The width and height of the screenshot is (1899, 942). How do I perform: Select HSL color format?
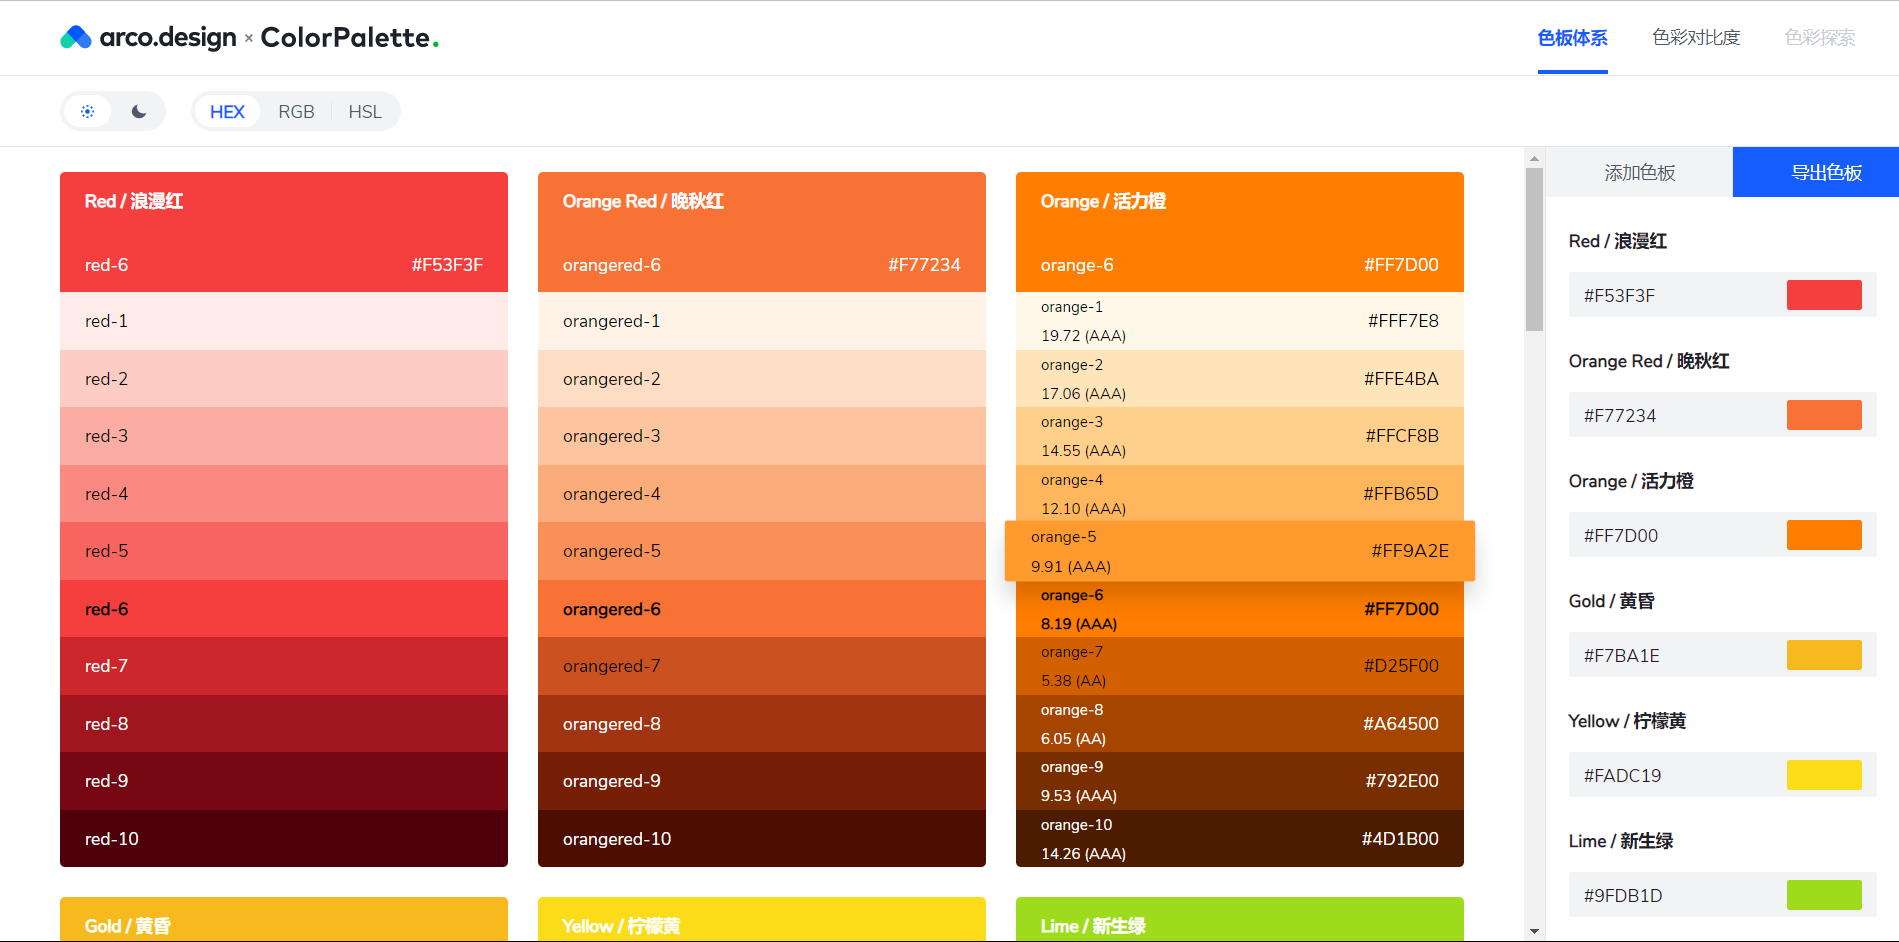click(x=365, y=111)
